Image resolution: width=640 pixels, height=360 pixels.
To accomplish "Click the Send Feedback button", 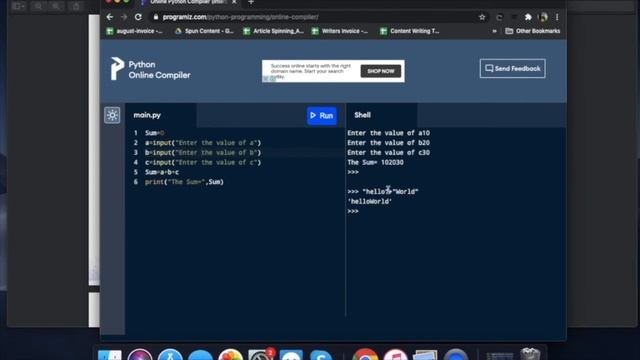I will [513, 69].
